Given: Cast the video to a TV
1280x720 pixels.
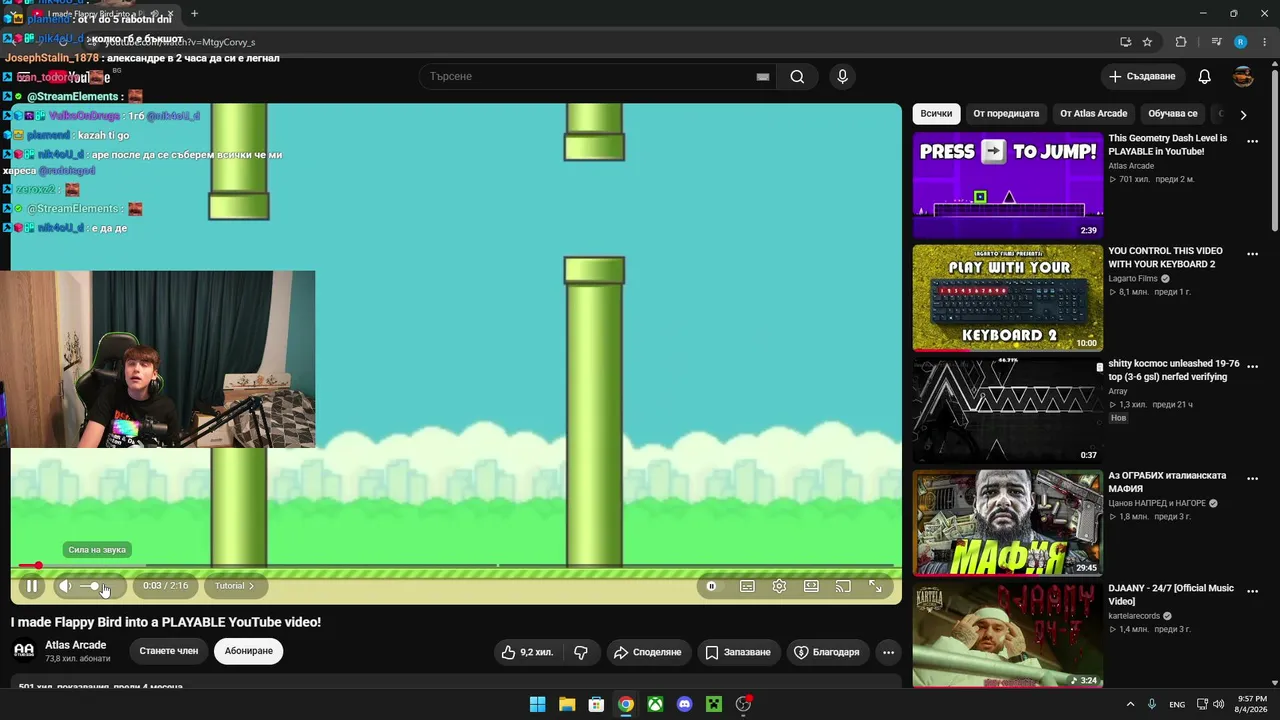Looking at the screenshot, I should (x=843, y=586).
